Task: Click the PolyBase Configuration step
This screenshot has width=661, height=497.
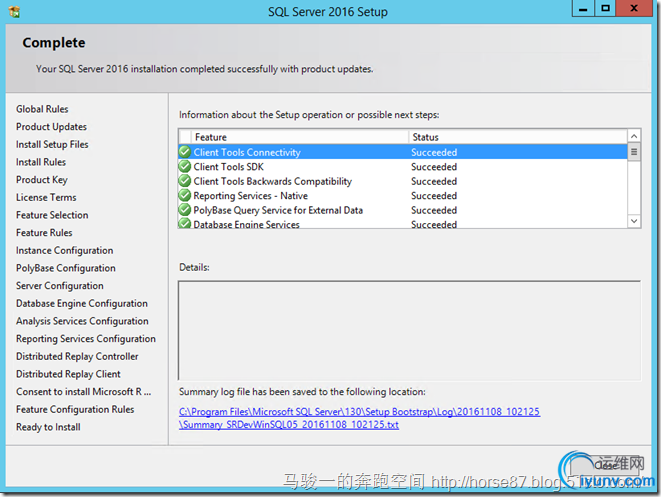Action: point(66,268)
